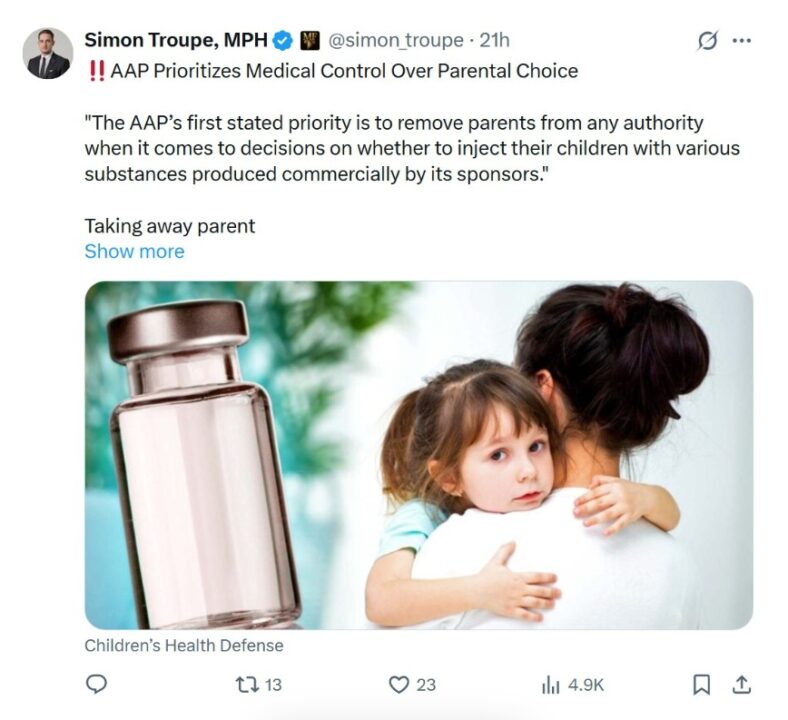Open the @simon_troupe handle link
Screen dimensions: 788x720
coord(396,40)
